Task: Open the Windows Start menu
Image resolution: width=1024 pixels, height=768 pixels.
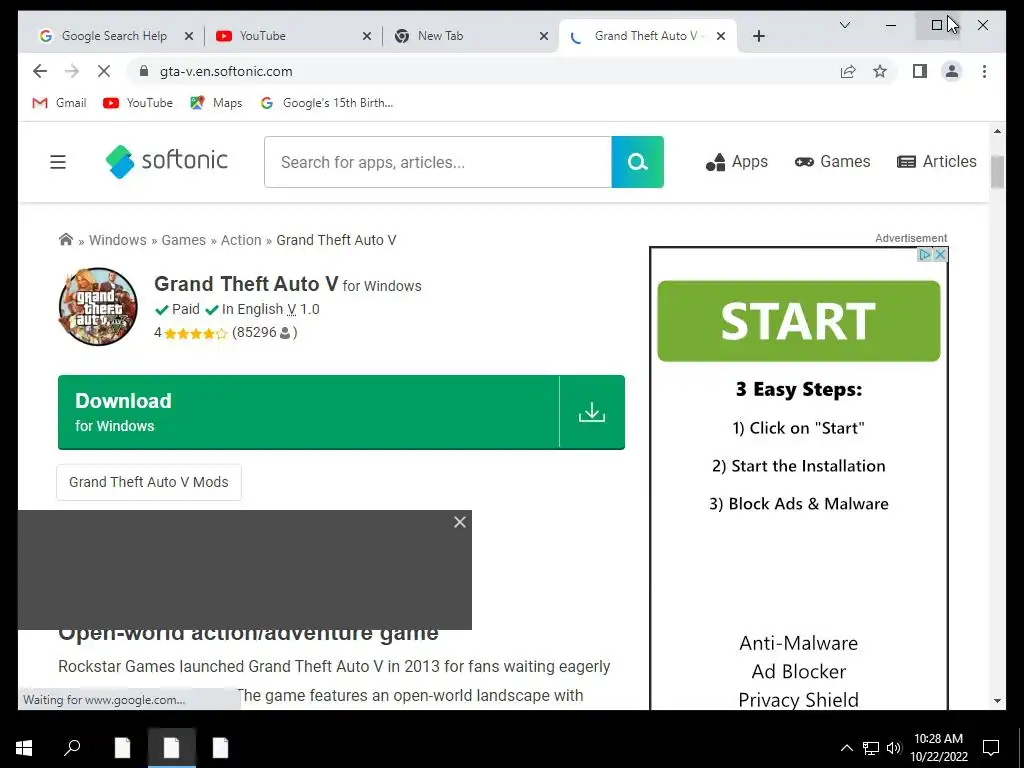Action: [x=24, y=748]
